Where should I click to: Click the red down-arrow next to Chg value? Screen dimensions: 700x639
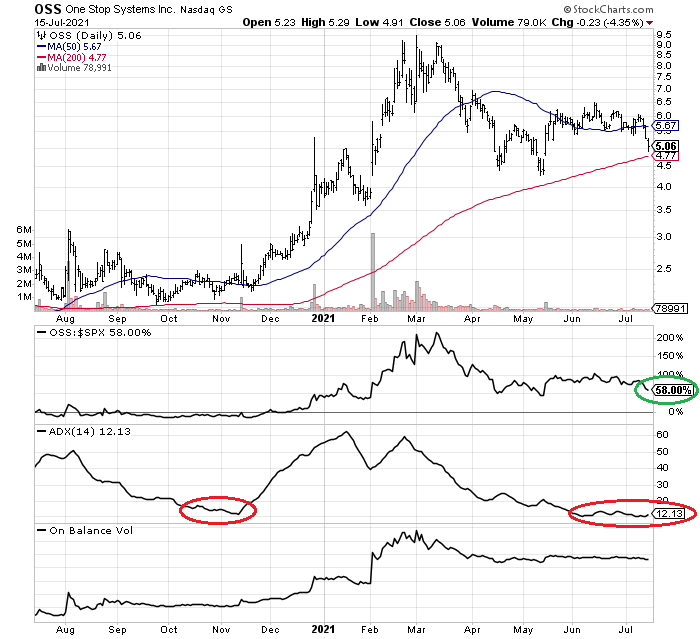coord(650,22)
